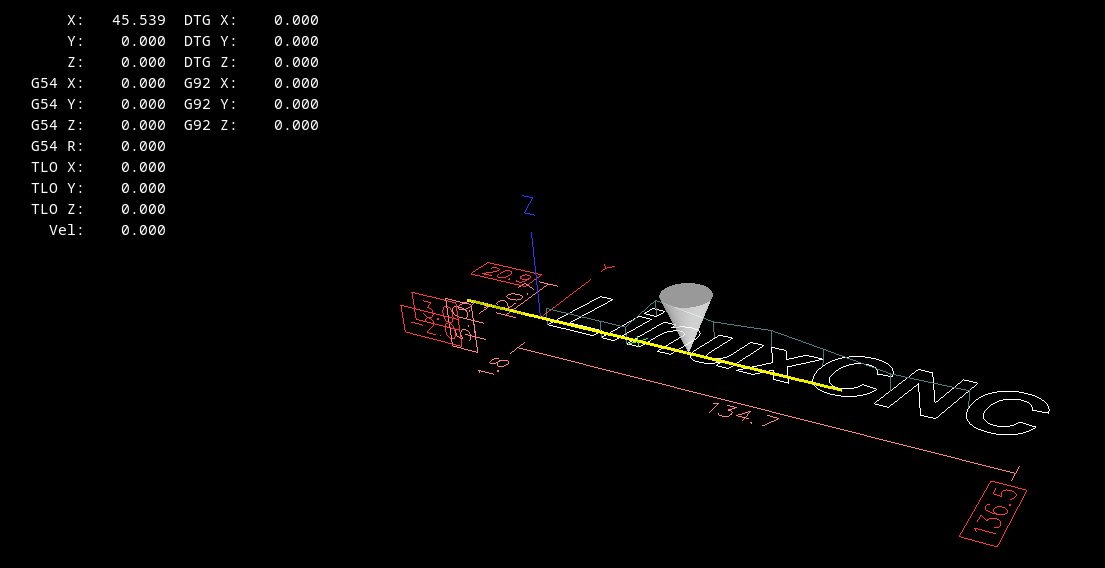The image size is (1105, 568).
Task: Click the 136.5 boxed dimension label
Action: click(994, 514)
